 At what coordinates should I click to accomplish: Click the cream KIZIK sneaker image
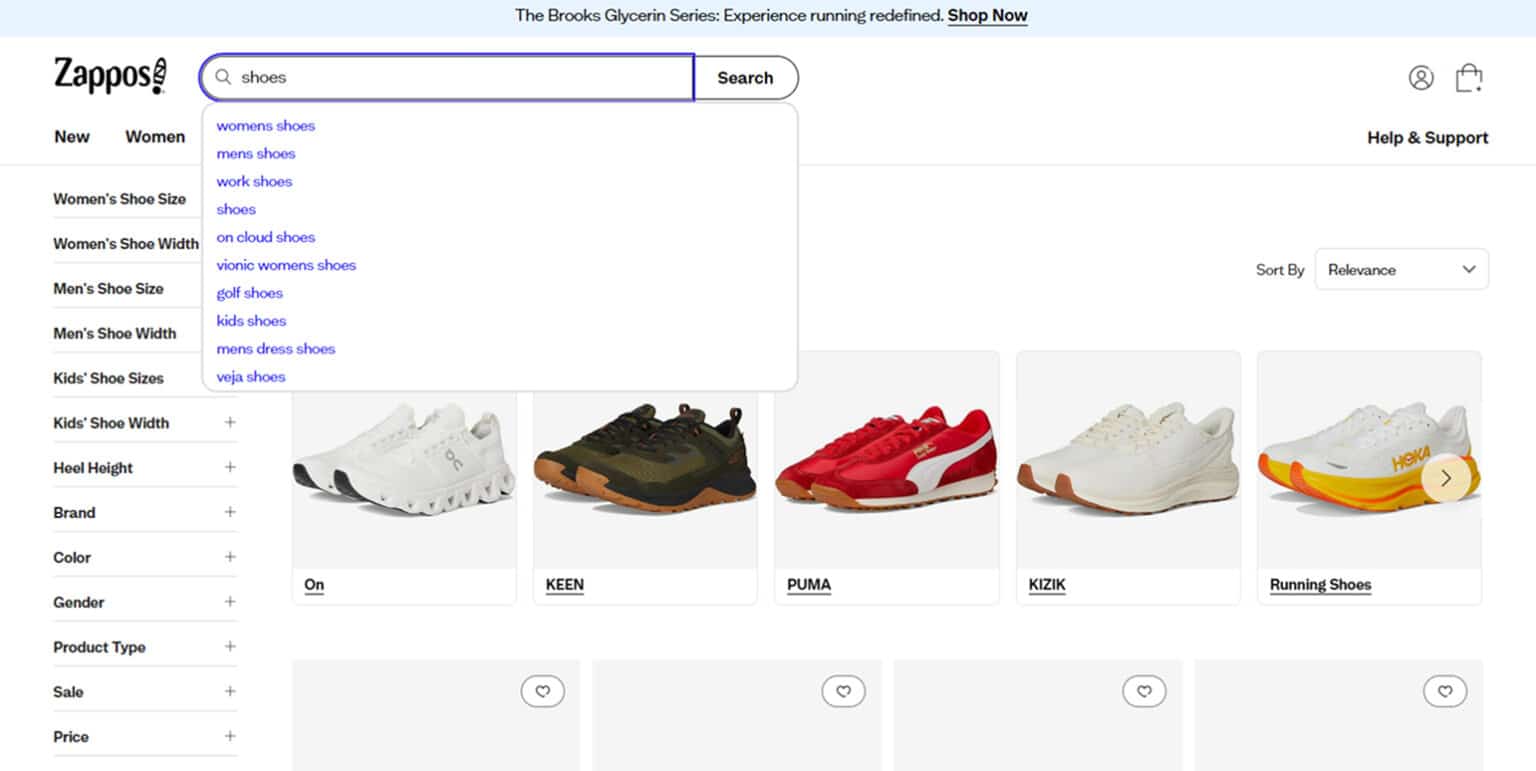[x=1128, y=458]
